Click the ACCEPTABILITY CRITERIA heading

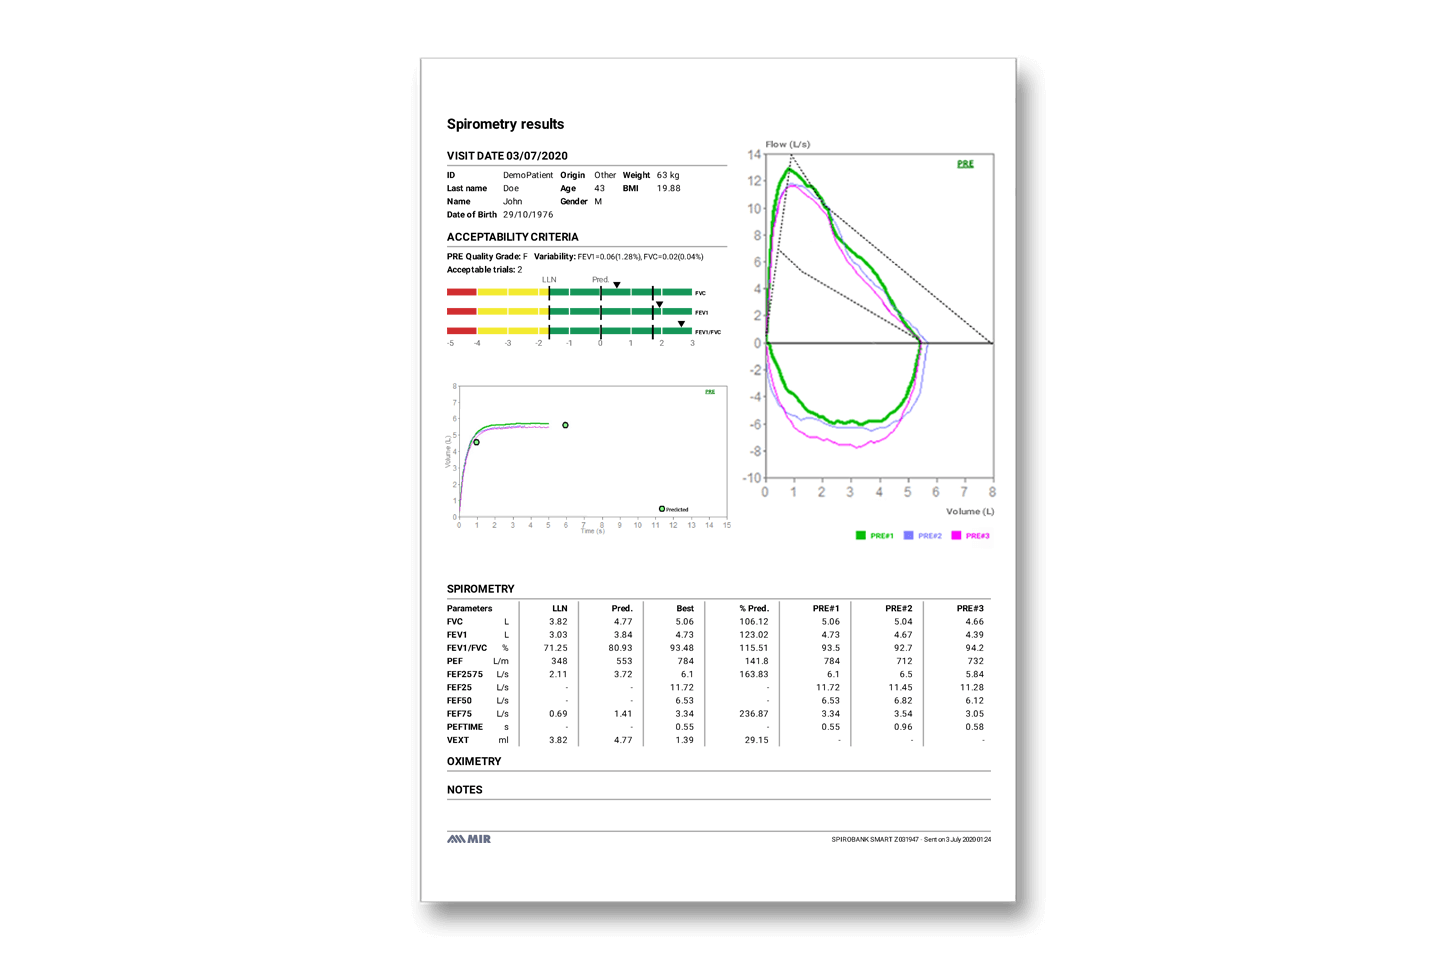512,237
